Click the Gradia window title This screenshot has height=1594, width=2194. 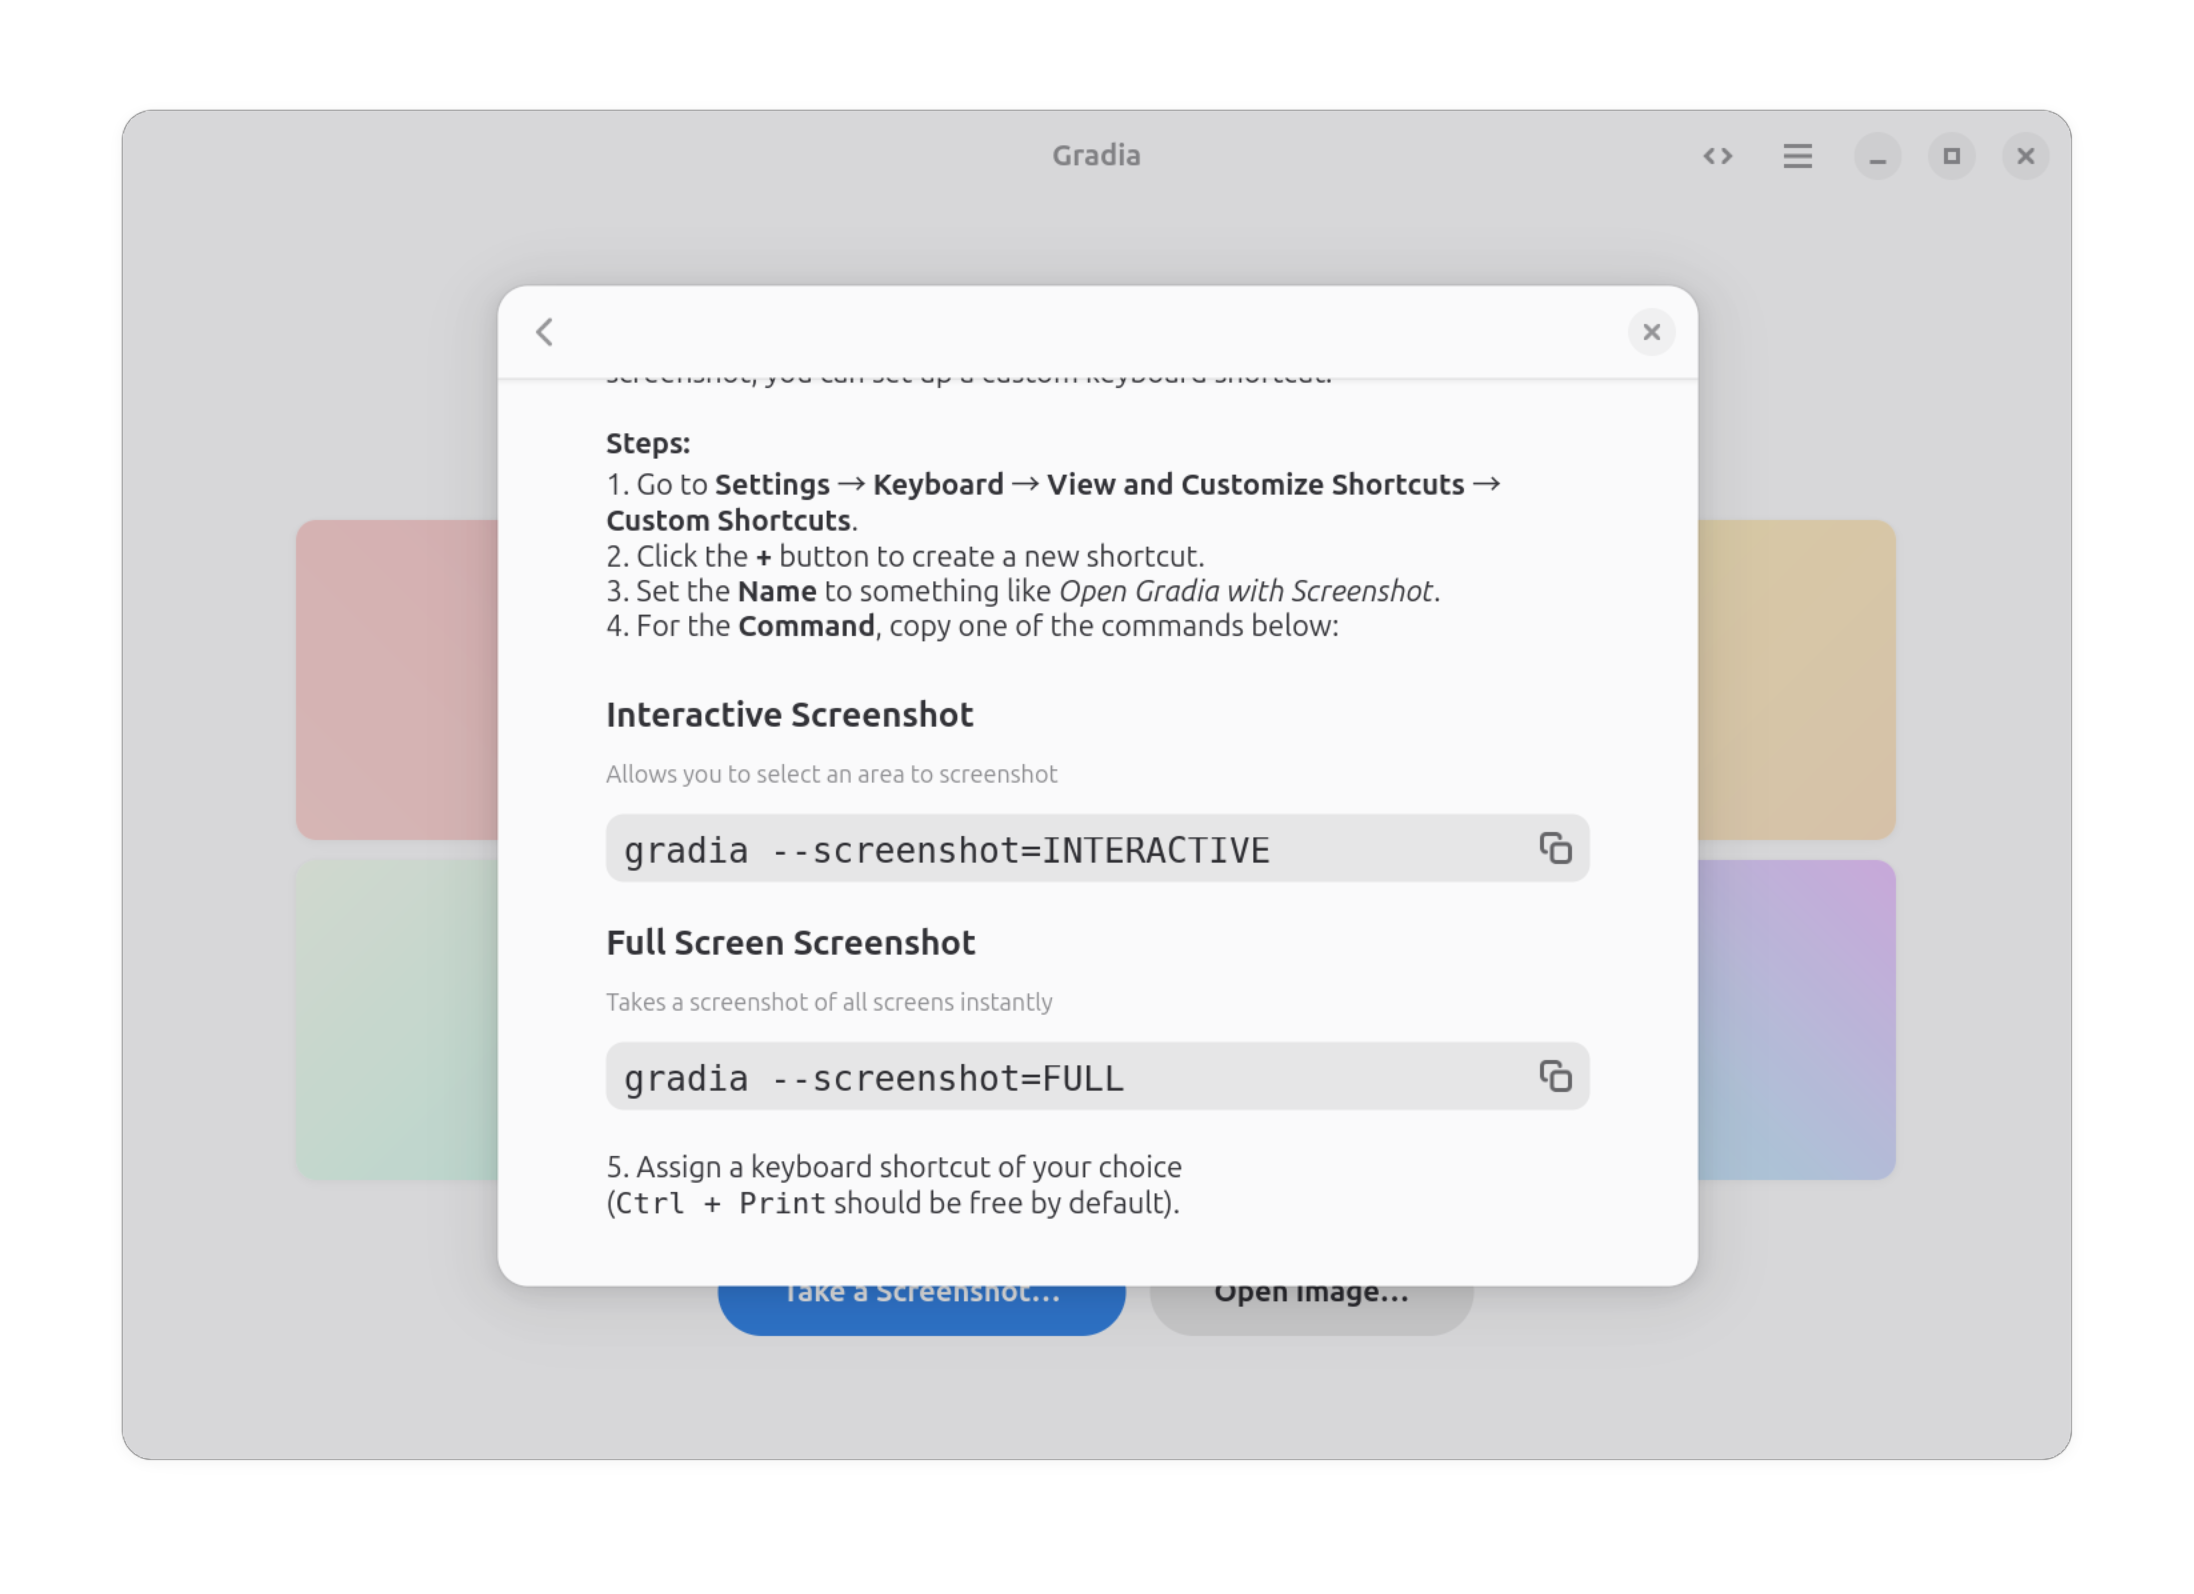coord(1096,155)
